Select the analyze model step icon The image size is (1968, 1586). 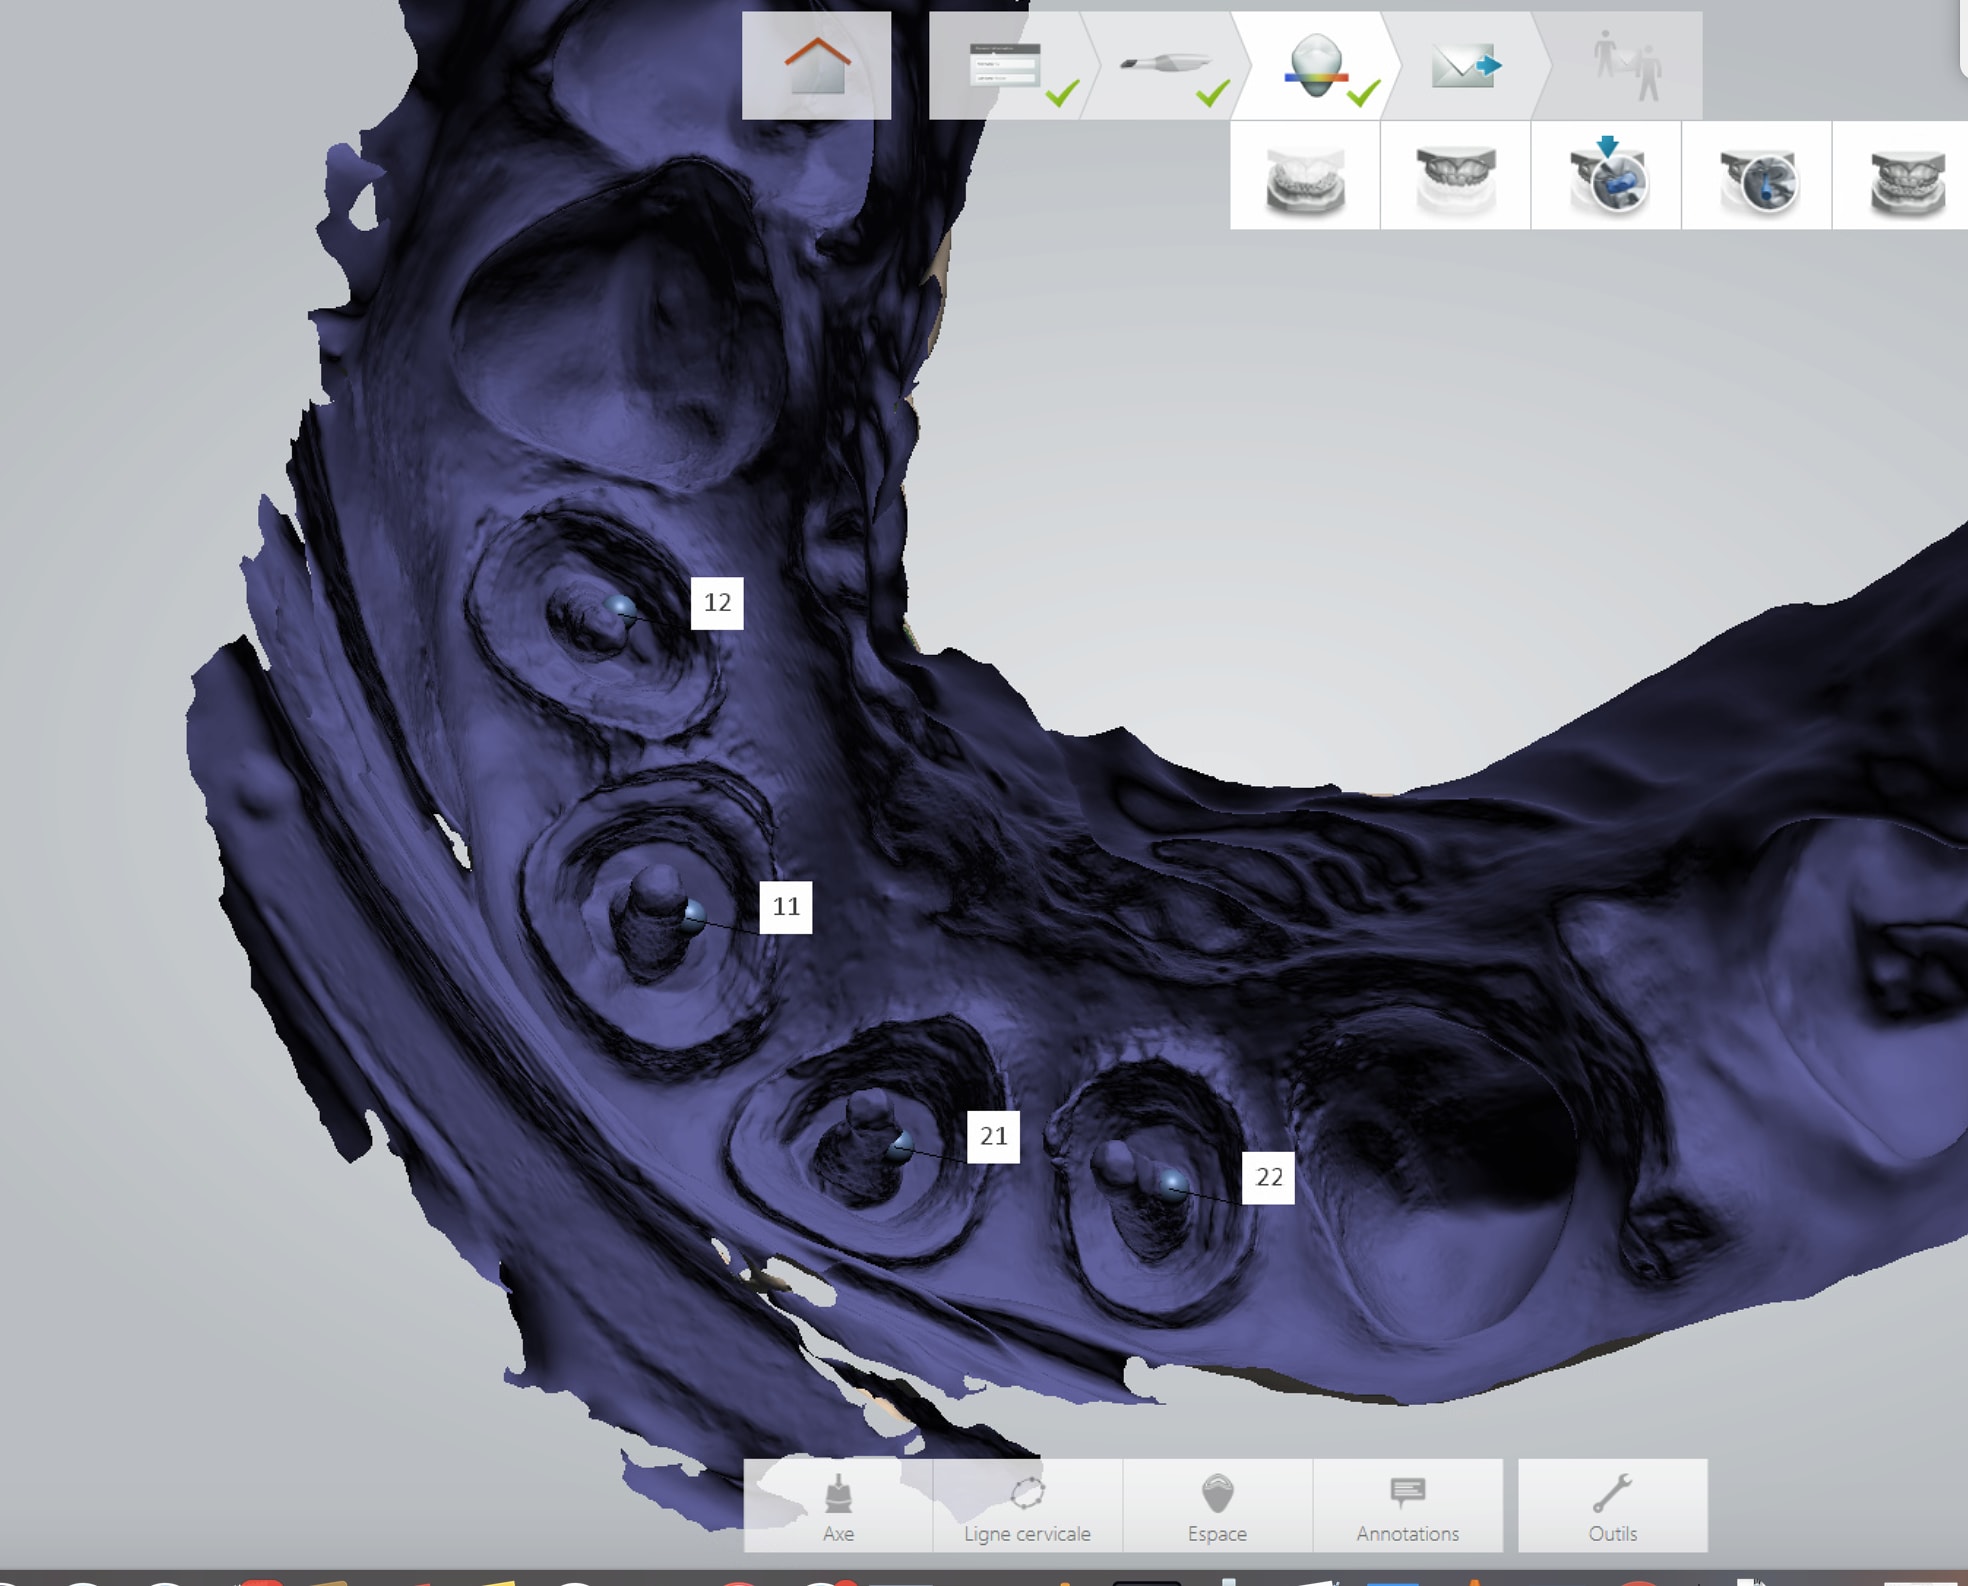[1315, 66]
